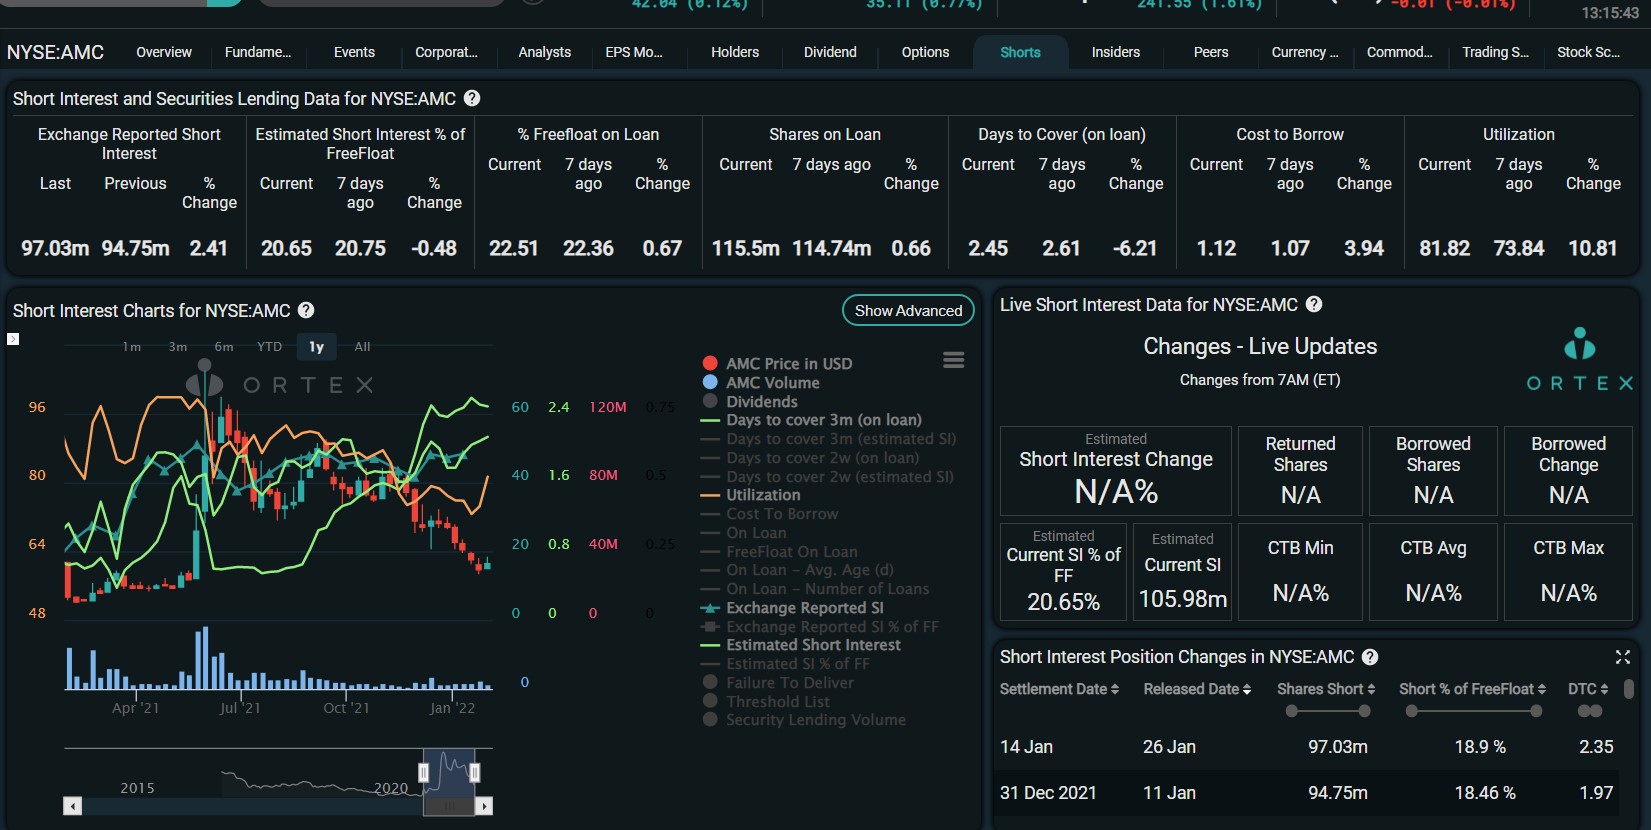Click the 18.46 % short freefloat cell
The height and width of the screenshot is (830, 1651).
click(x=1485, y=793)
